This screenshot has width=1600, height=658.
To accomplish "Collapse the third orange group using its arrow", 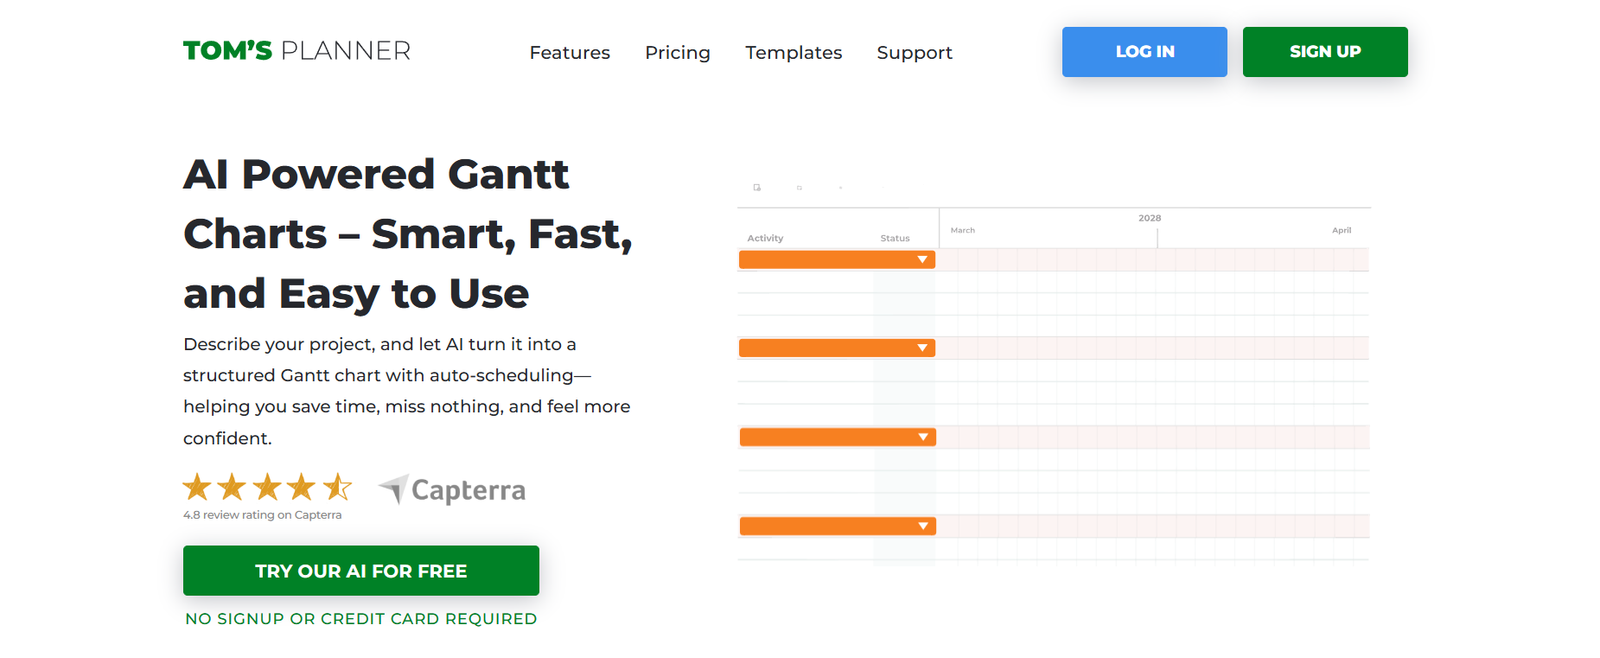I will (922, 437).
